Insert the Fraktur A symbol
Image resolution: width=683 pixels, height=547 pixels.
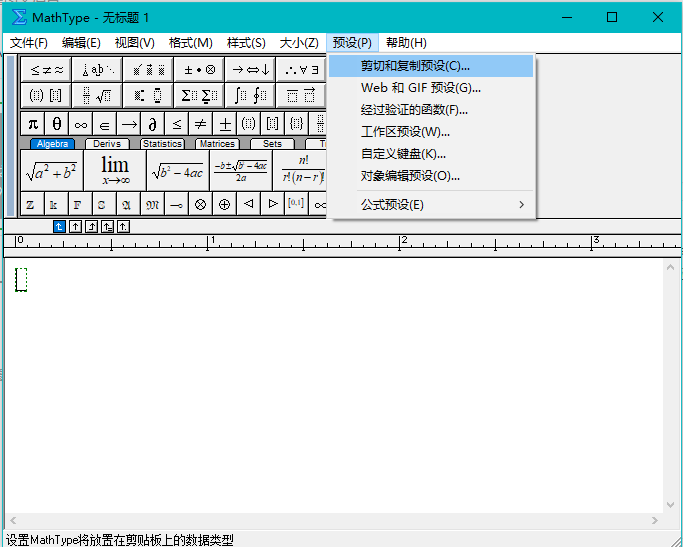click(x=126, y=204)
